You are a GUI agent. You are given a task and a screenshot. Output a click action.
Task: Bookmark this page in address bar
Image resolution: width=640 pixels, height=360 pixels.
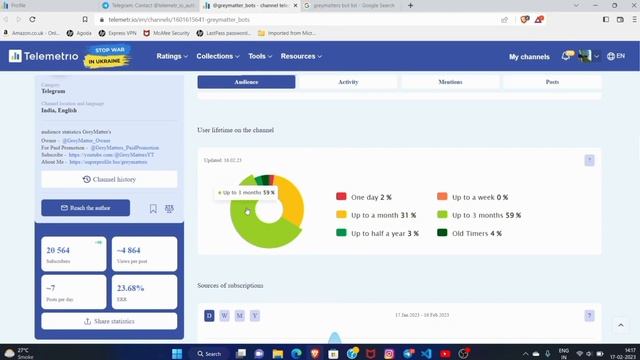pyautogui.click(x=85, y=19)
